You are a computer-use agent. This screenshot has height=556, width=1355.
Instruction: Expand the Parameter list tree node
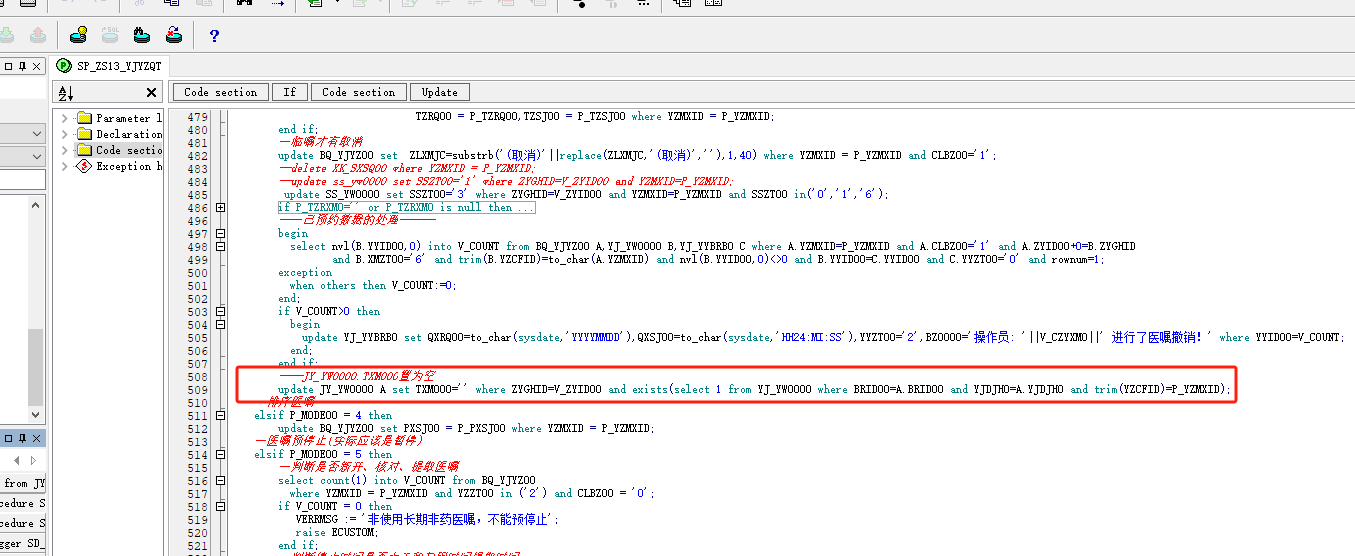(x=65, y=118)
